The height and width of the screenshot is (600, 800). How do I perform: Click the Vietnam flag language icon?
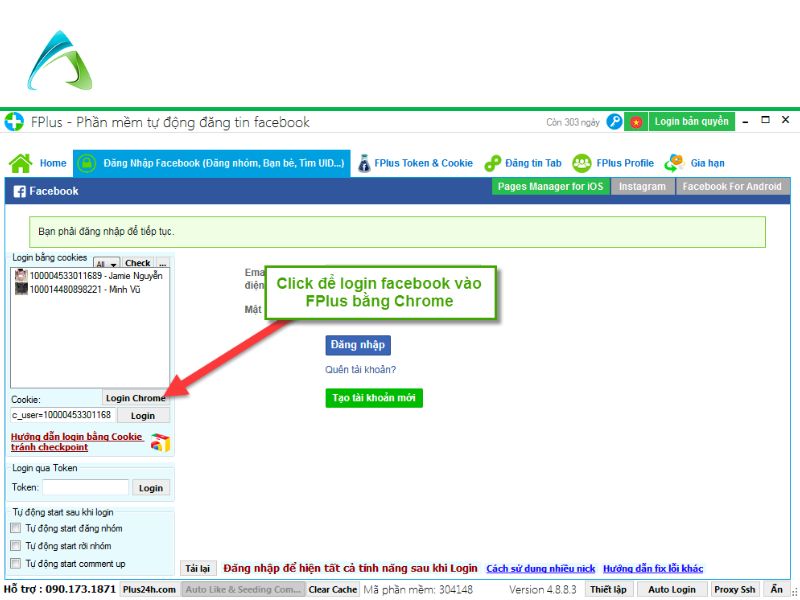[636, 122]
